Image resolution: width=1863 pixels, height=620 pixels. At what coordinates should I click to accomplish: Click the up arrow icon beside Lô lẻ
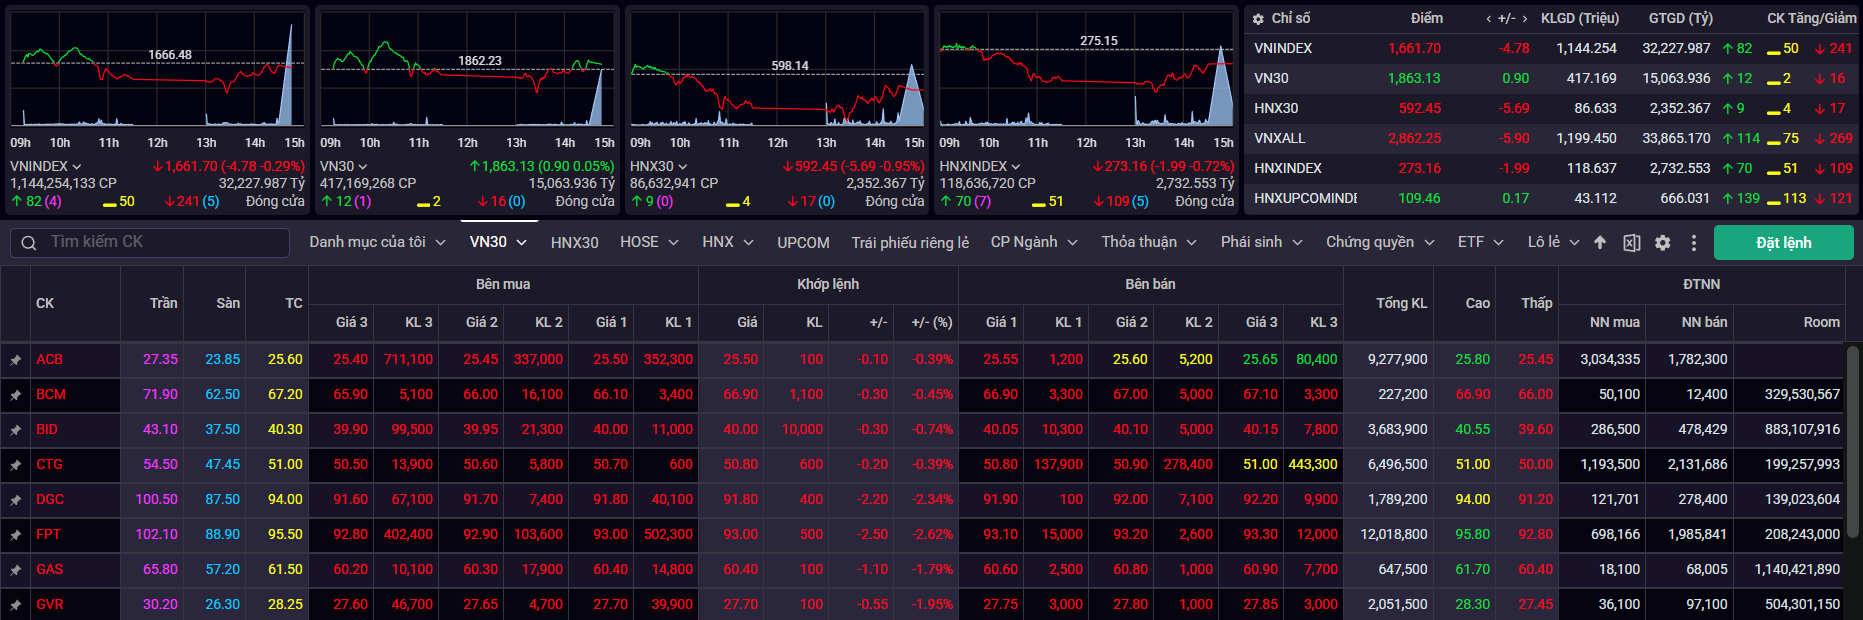[x=1600, y=243]
